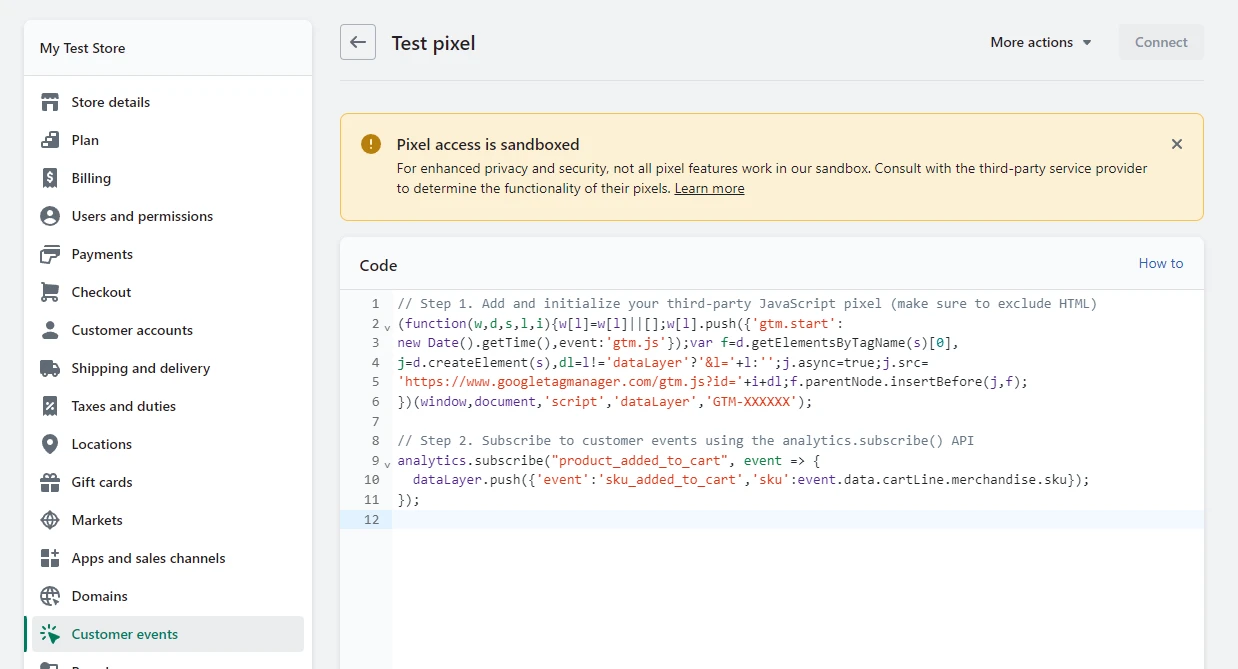The height and width of the screenshot is (669, 1238).
Task: Go to Shipping and delivery
Action: 168,368
